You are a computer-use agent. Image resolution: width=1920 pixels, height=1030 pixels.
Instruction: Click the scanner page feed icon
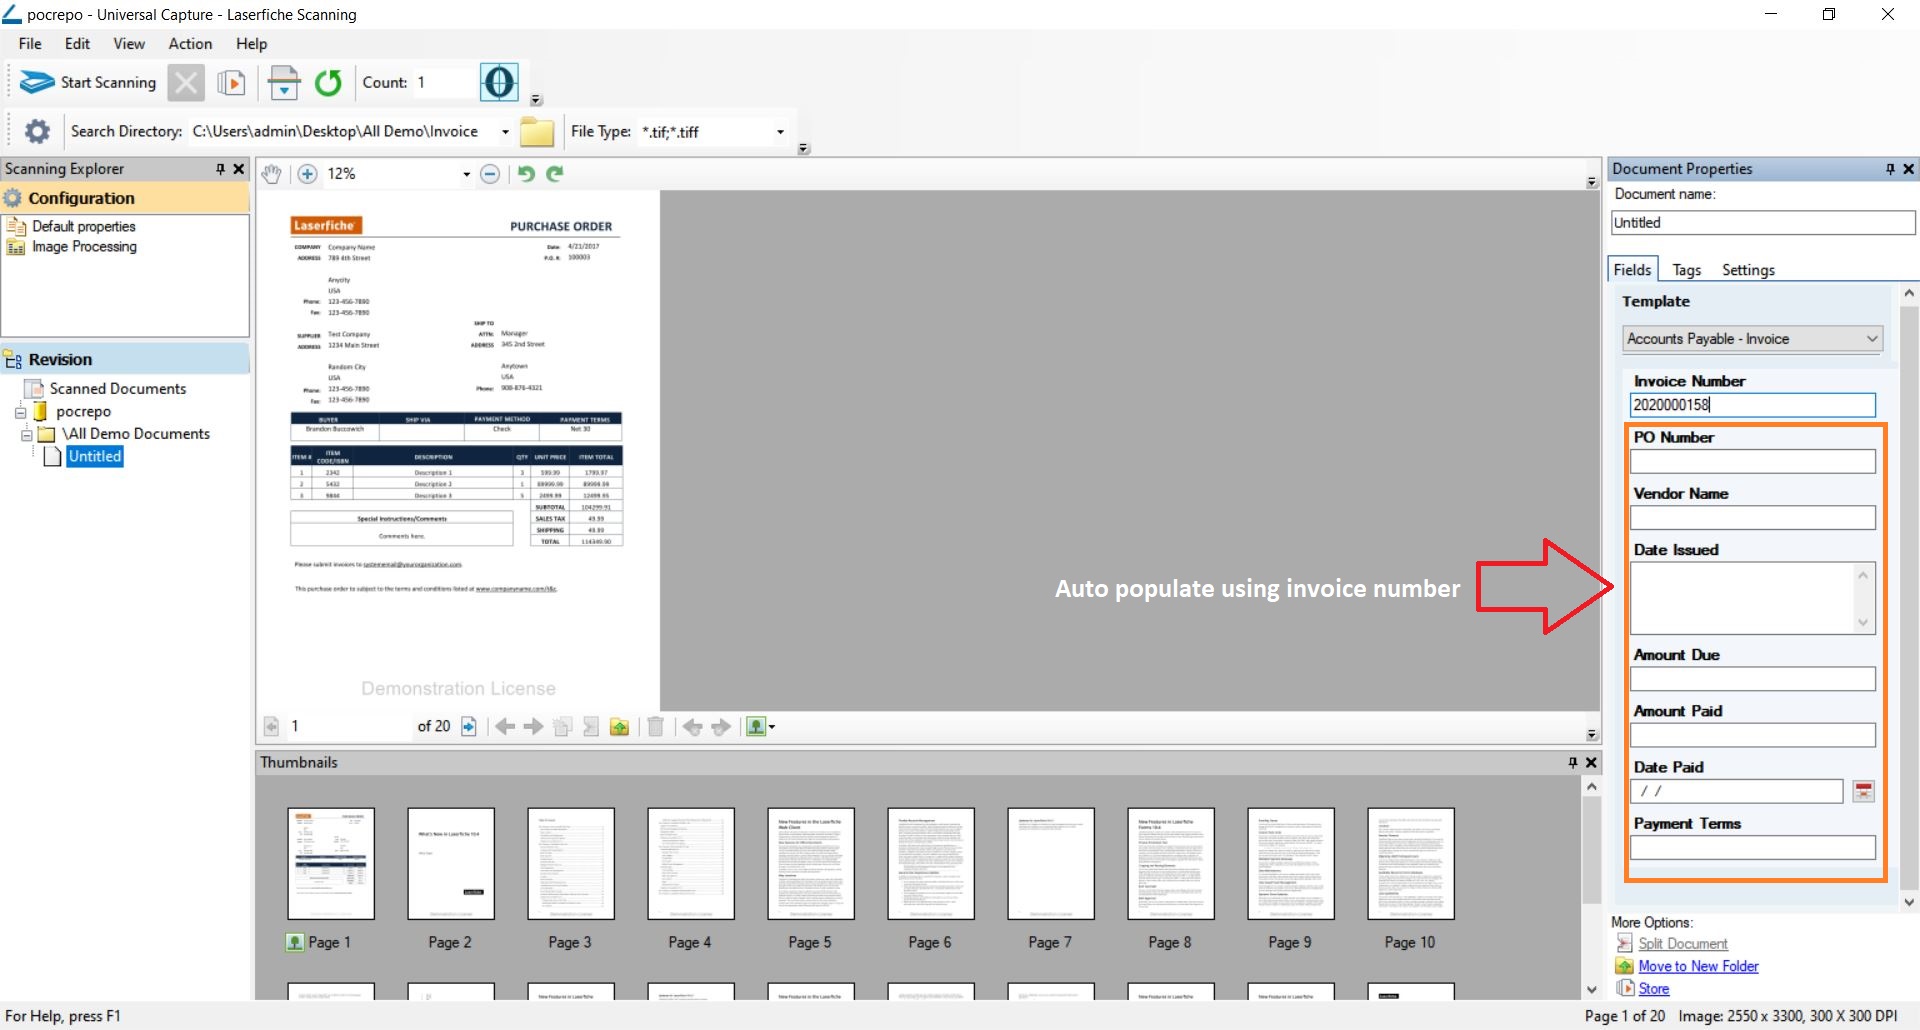tap(284, 83)
